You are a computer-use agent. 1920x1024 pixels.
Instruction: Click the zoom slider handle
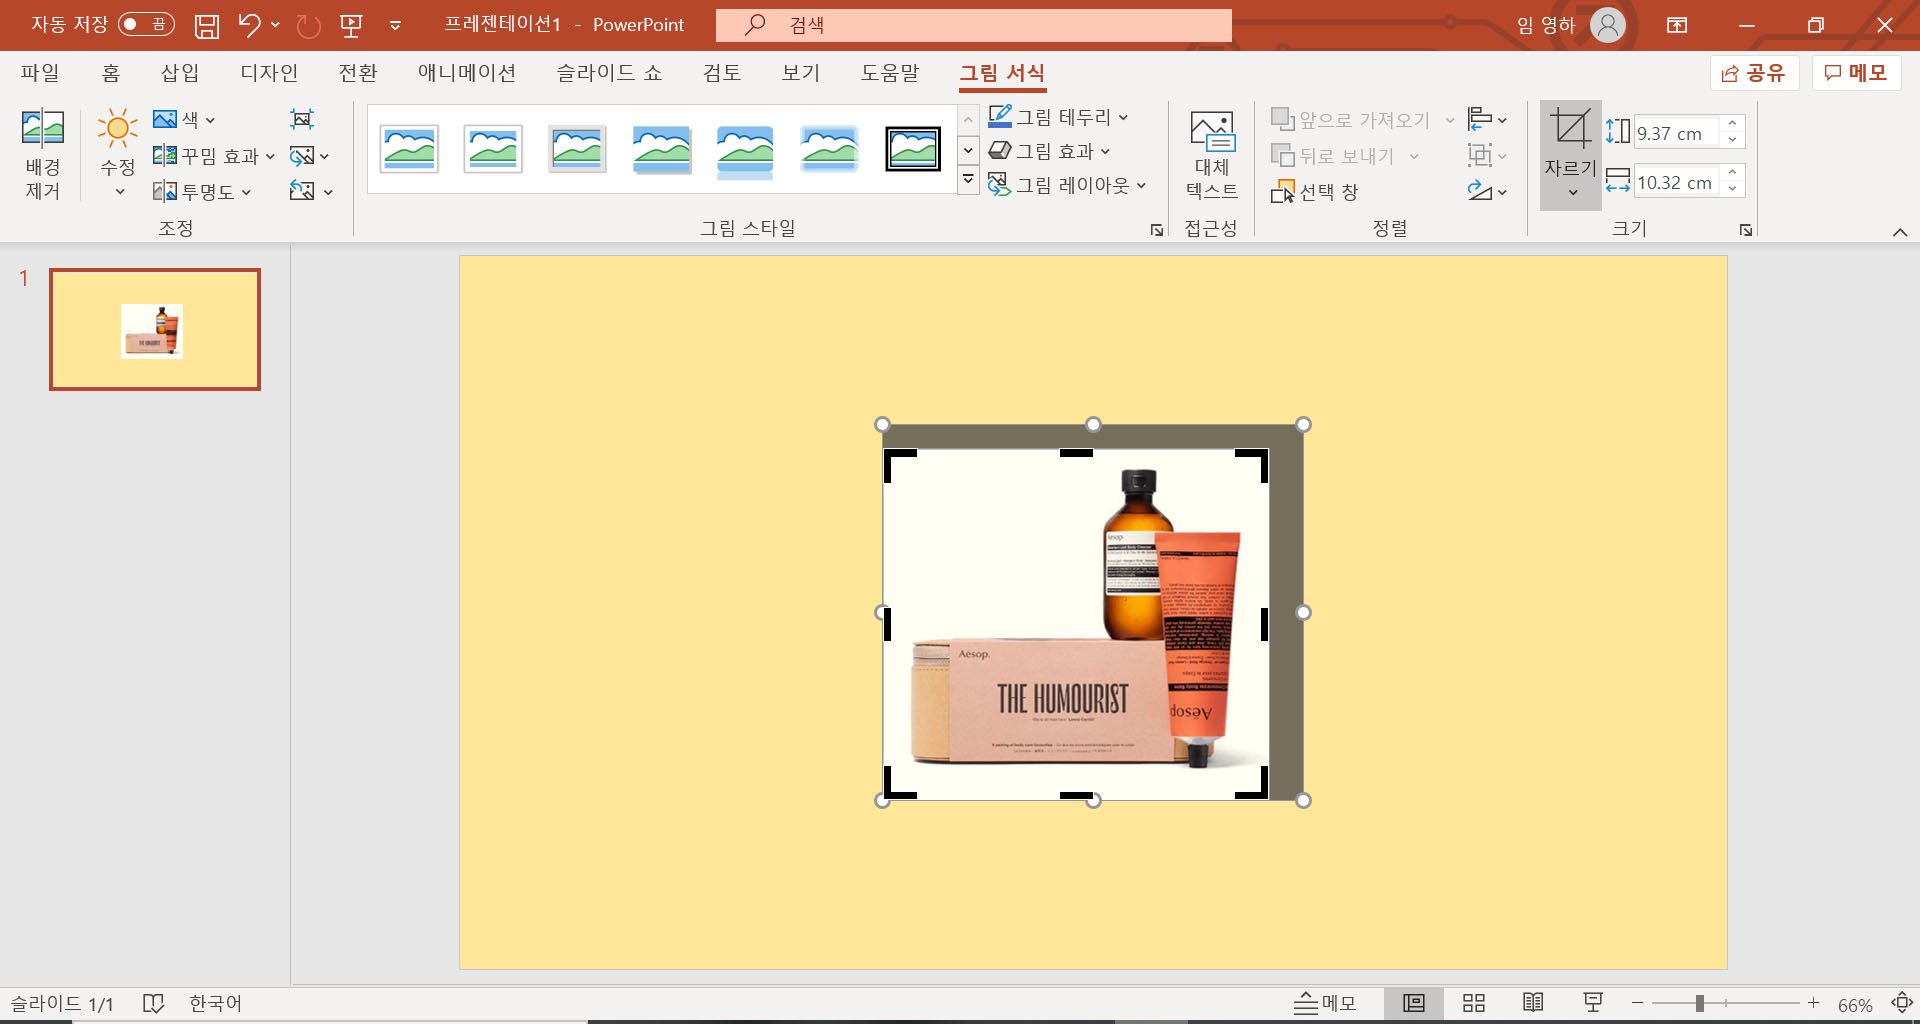[x=1699, y=1003]
